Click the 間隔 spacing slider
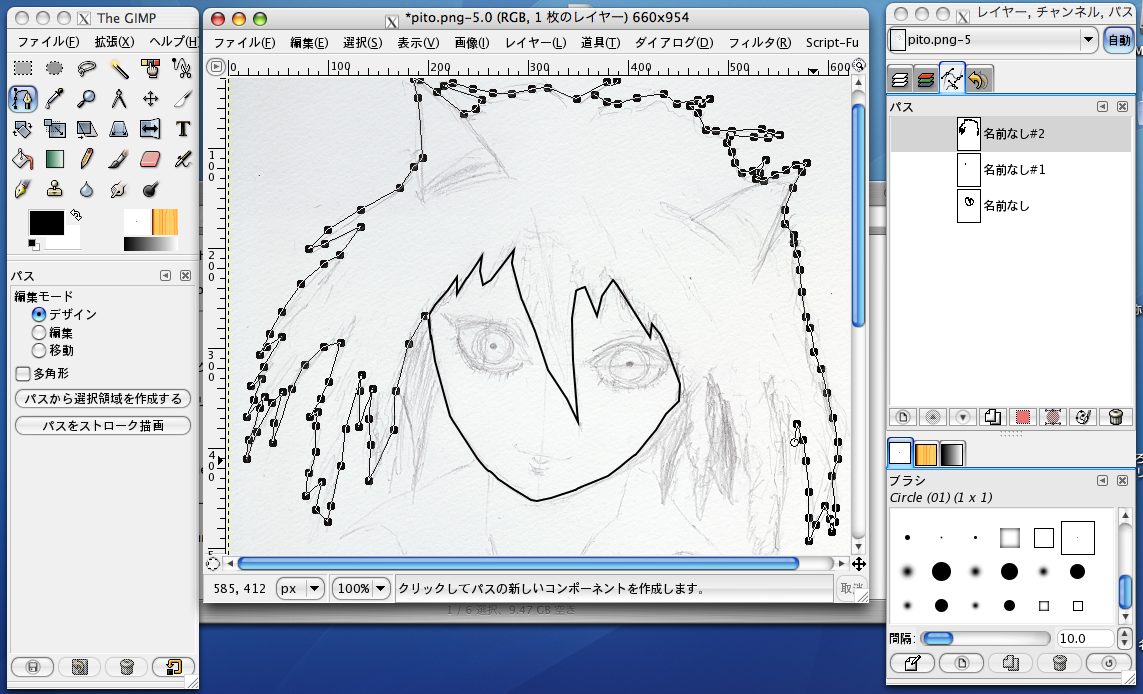 (x=985, y=639)
